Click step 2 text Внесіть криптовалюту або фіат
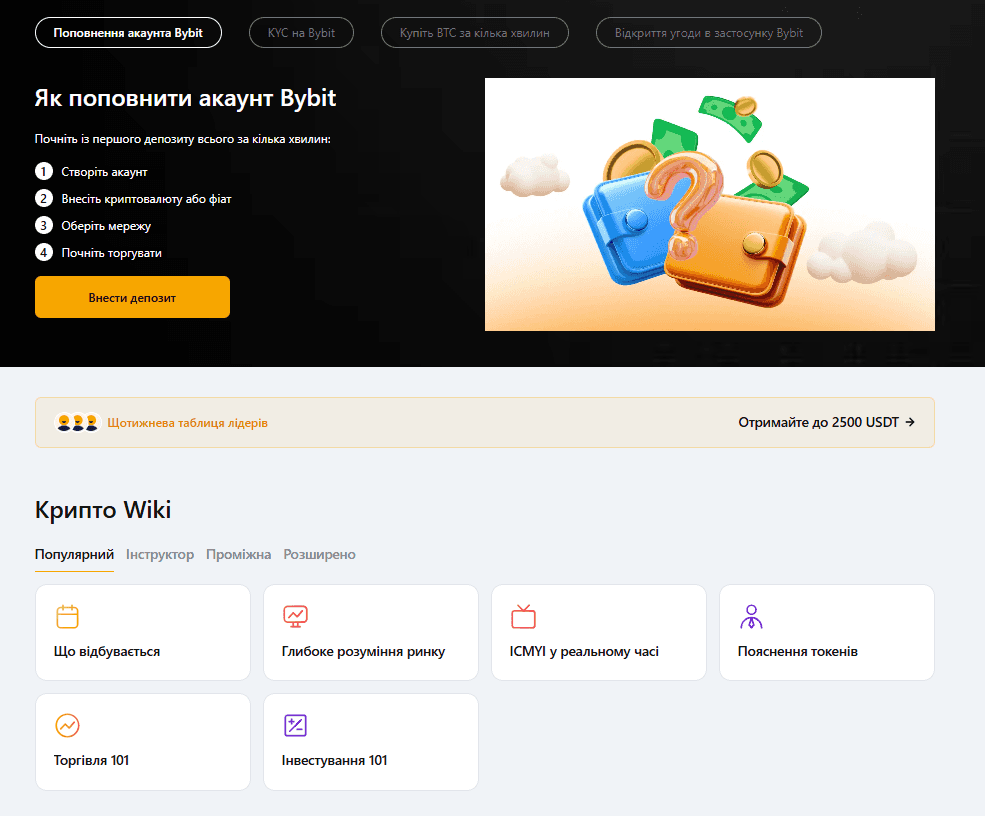Image resolution: width=985 pixels, height=816 pixels. click(146, 199)
